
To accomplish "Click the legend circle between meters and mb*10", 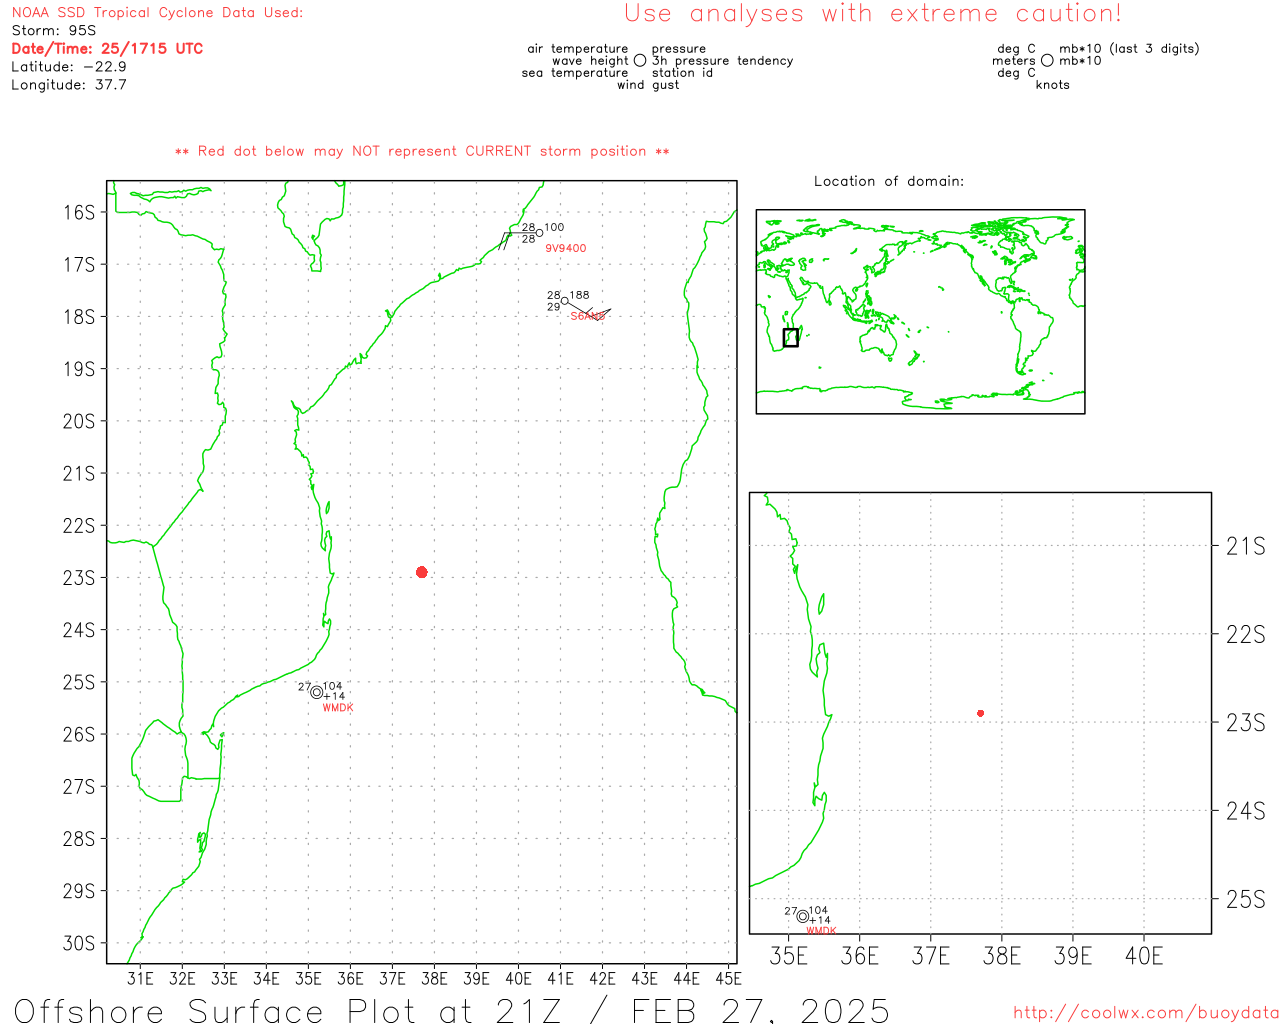I will [x=1047, y=61].
